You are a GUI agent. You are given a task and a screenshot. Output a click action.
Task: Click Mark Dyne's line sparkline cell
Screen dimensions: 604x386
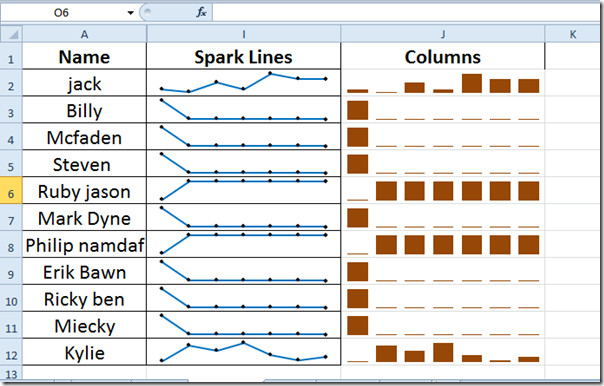243,218
